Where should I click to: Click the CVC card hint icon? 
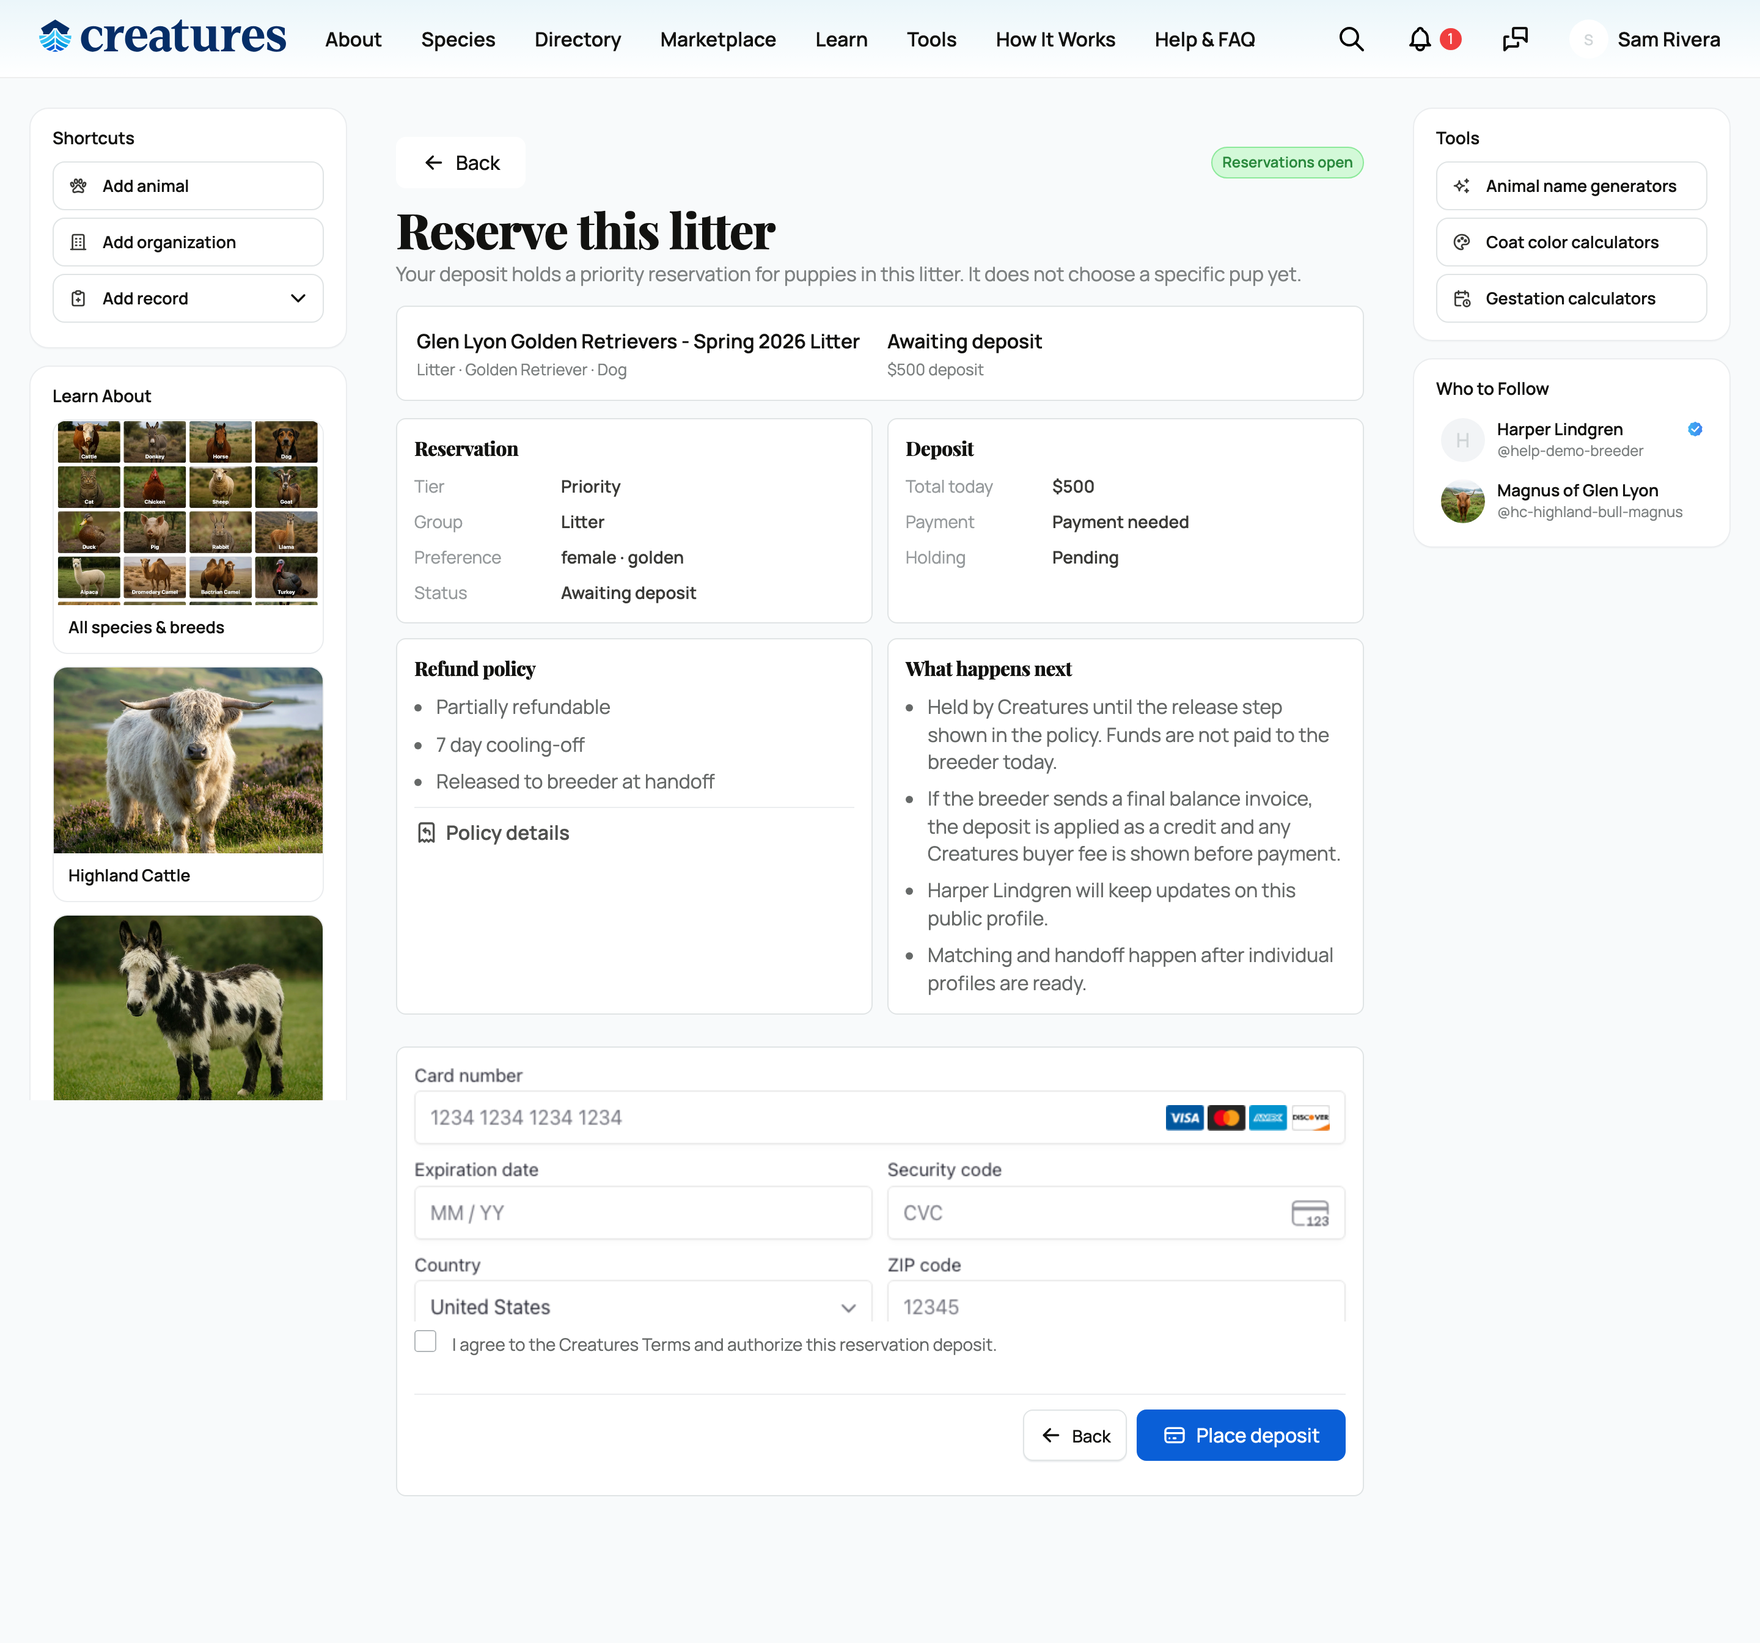1310,1213
